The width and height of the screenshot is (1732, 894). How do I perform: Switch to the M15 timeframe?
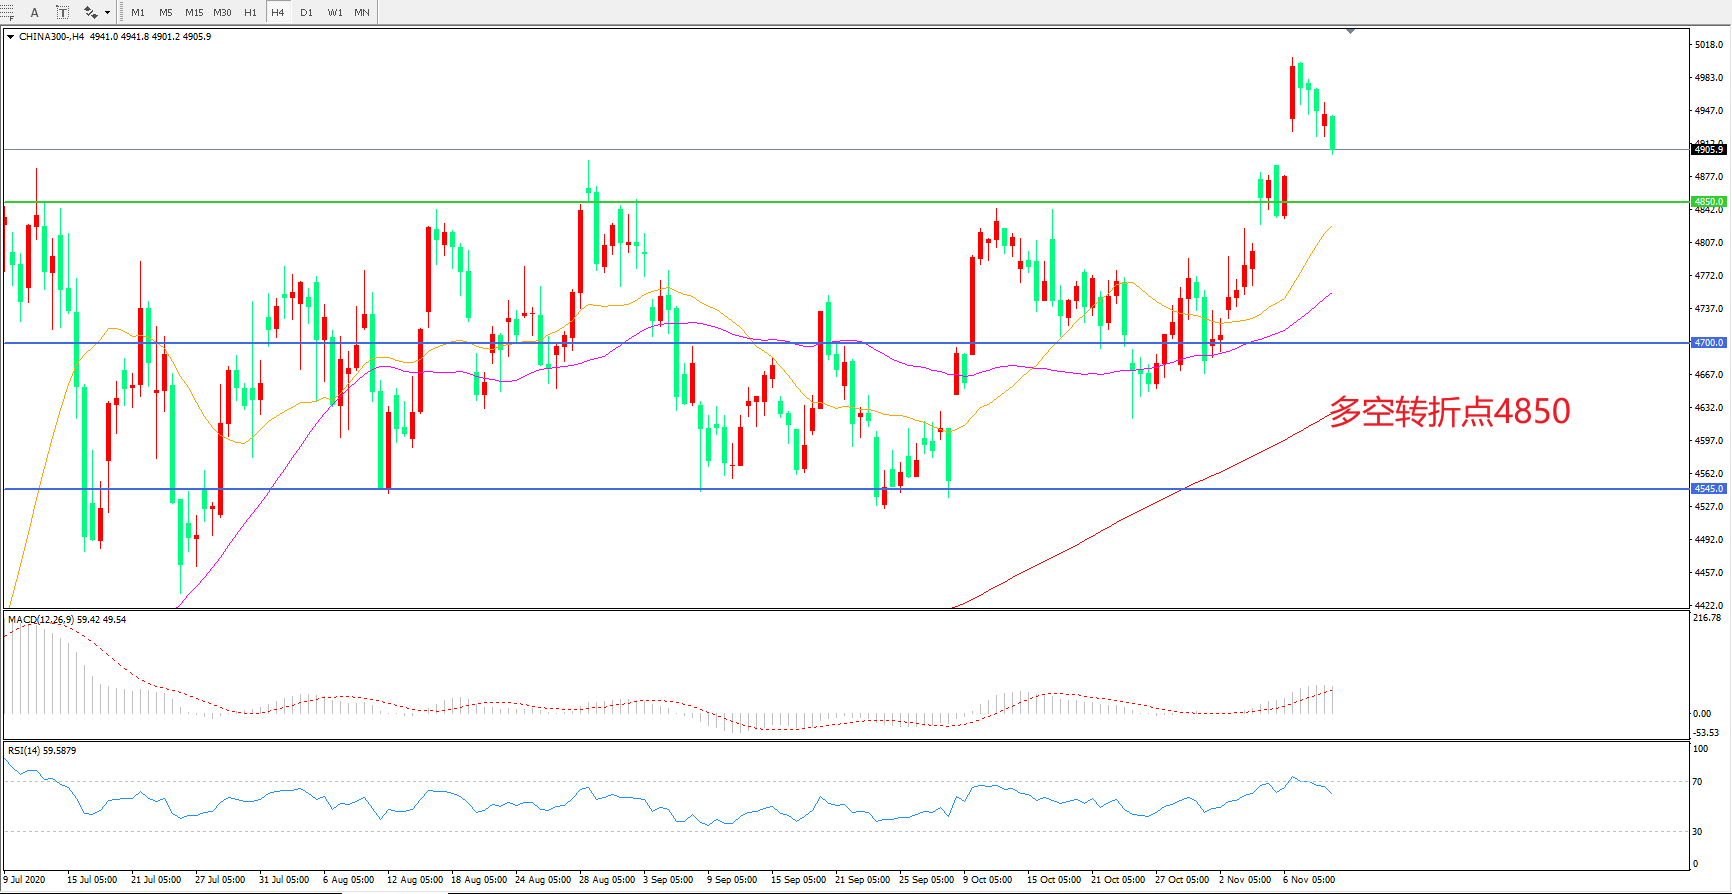194,12
